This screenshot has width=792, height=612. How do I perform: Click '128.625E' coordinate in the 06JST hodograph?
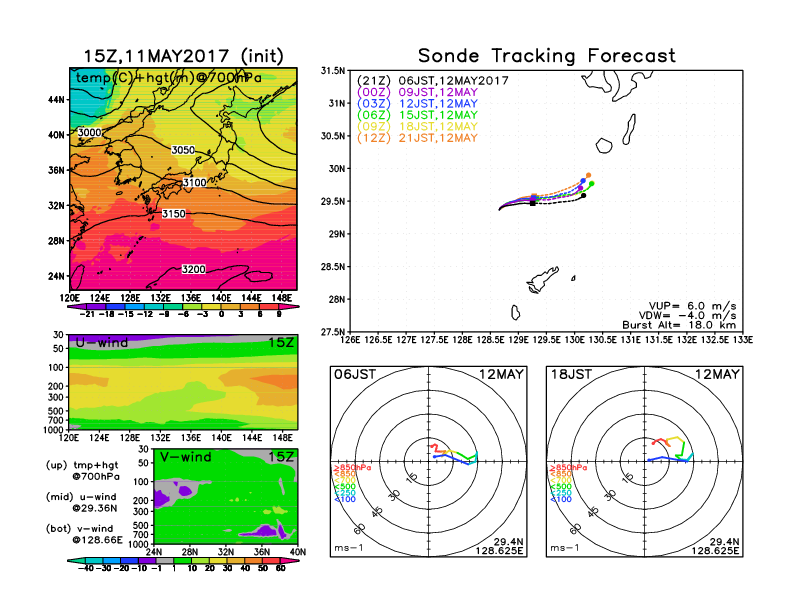click(499, 550)
